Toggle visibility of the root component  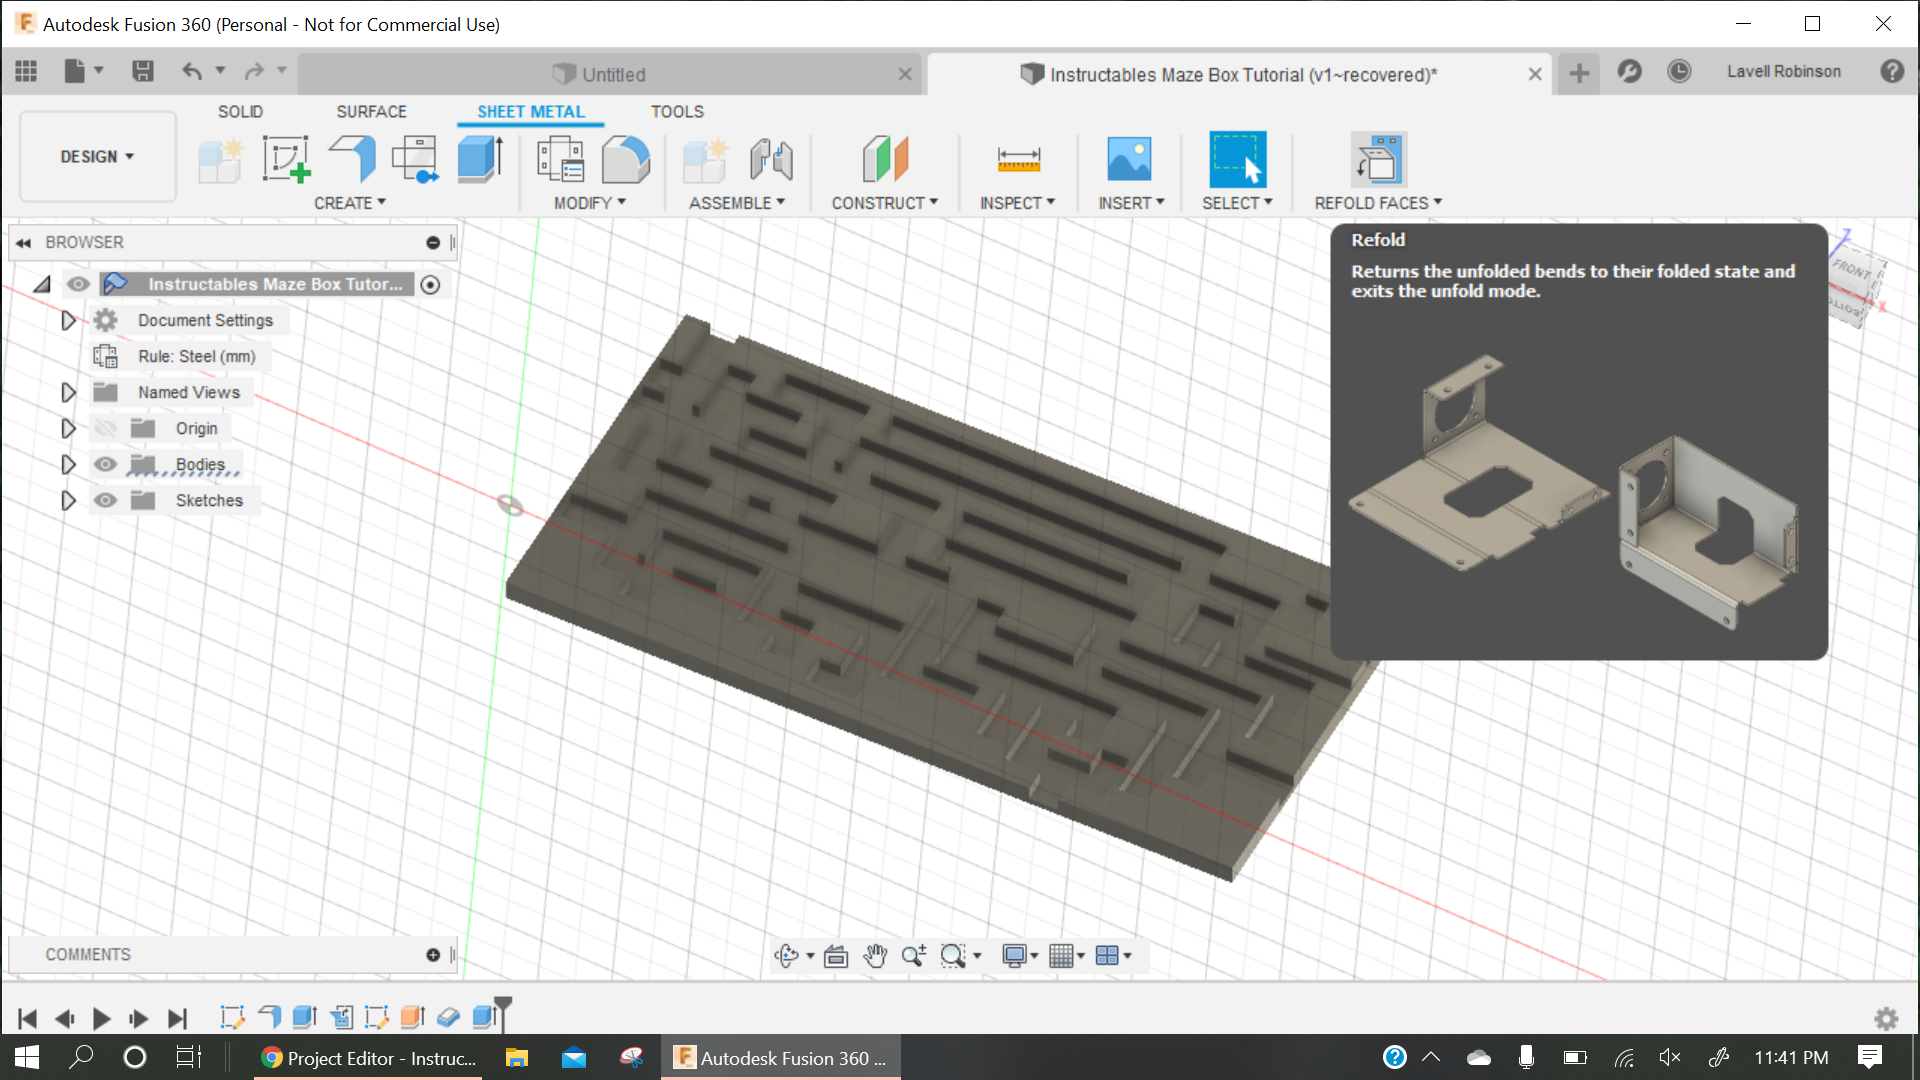click(x=78, y=284)
